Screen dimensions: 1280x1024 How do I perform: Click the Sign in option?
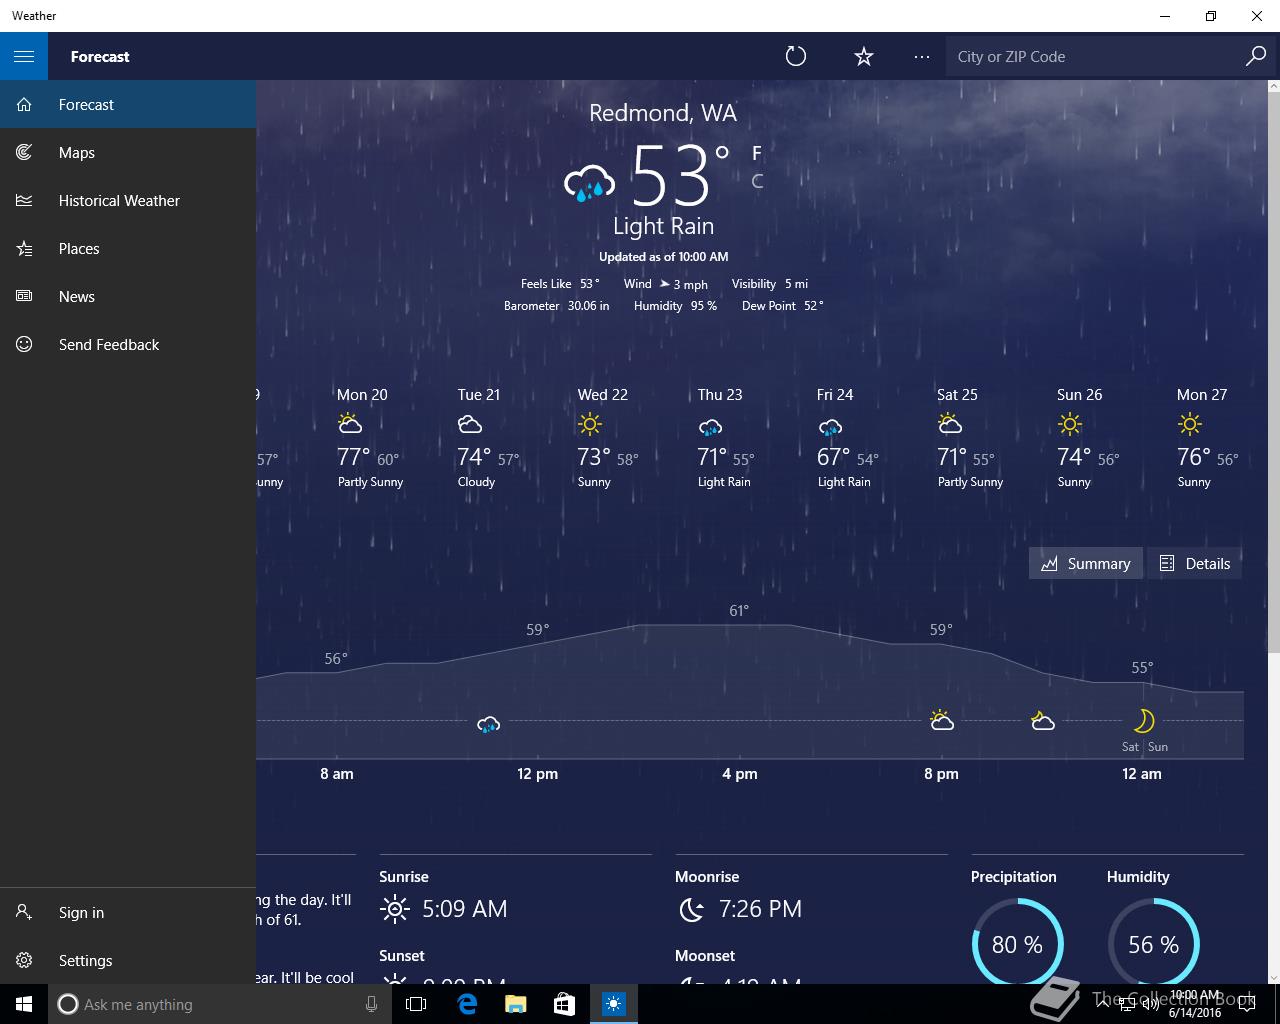tap(128, 912)
